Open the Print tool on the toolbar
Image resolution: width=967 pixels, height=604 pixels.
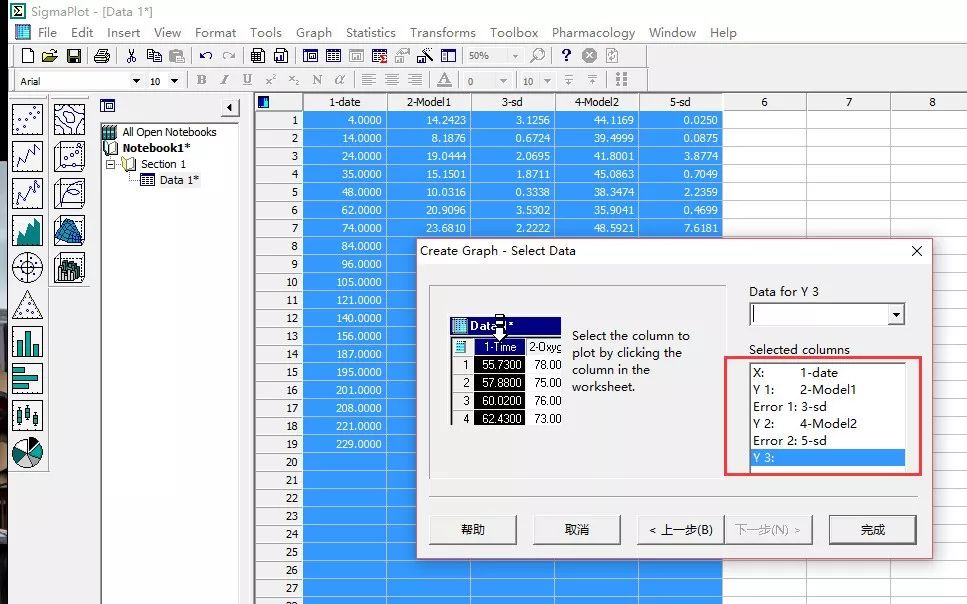[100, 57]
